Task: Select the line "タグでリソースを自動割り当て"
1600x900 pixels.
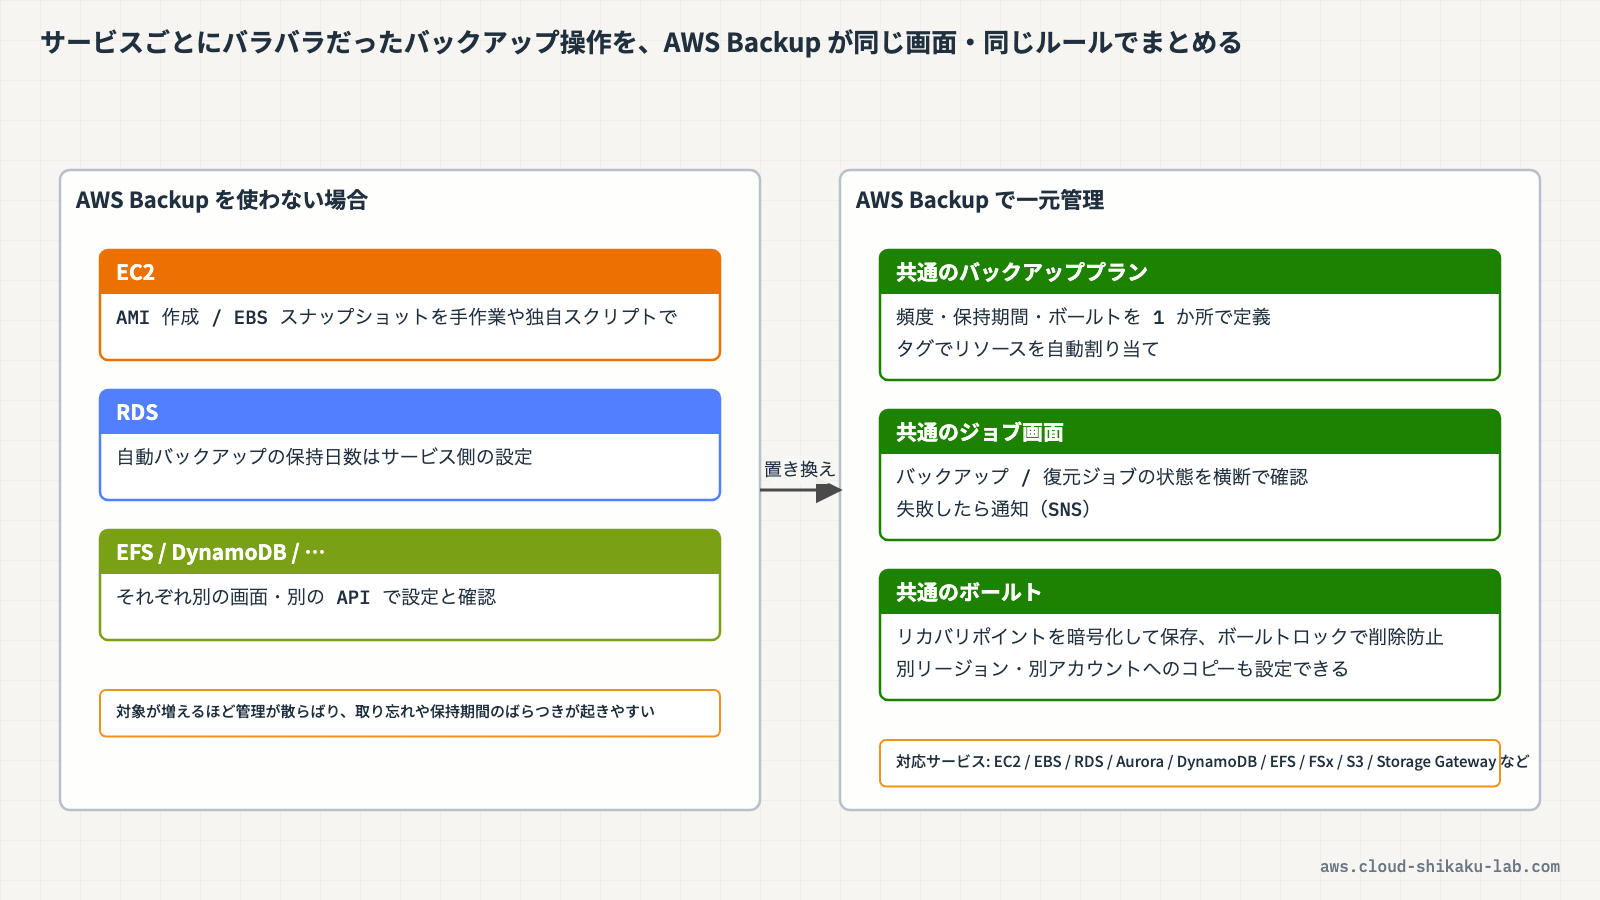Action: 1027,349
